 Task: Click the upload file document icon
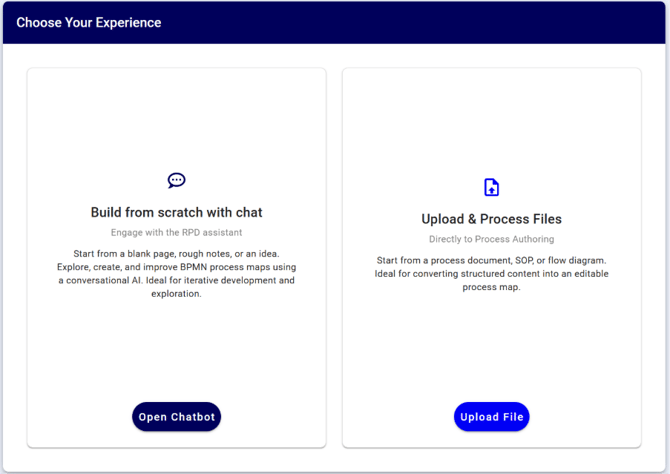[x=491, y=187]
